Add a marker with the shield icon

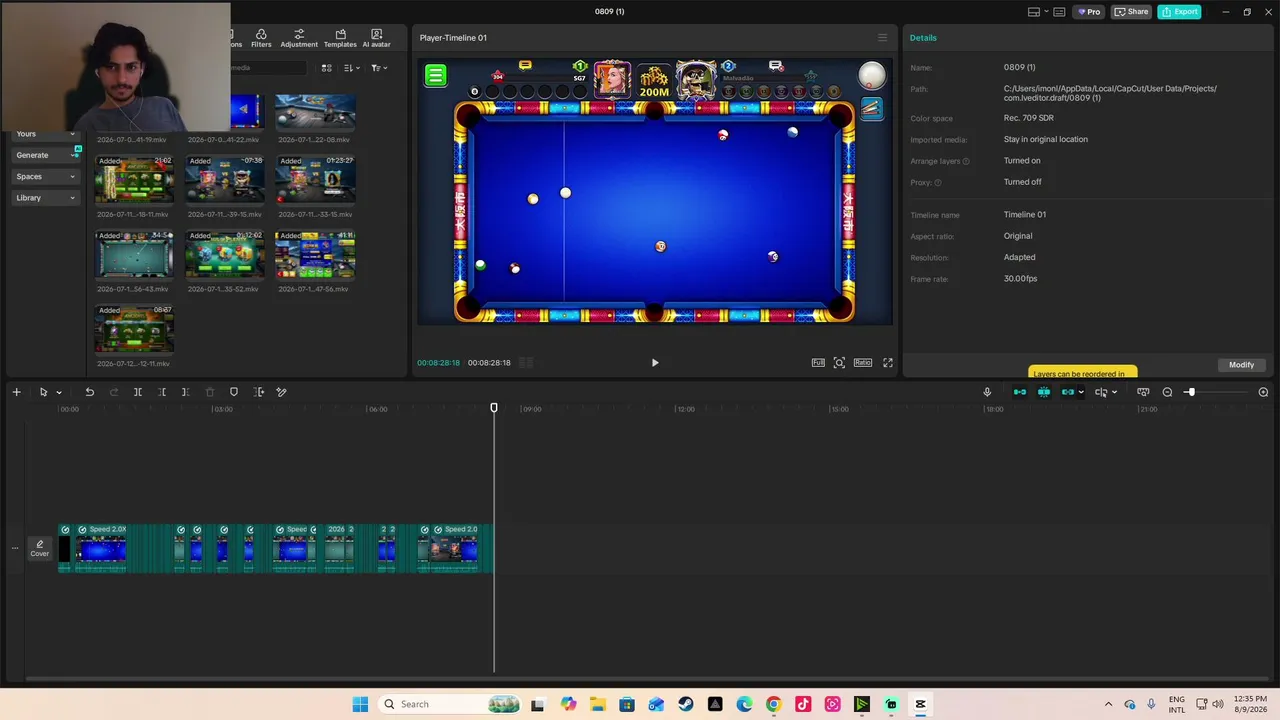234,392
